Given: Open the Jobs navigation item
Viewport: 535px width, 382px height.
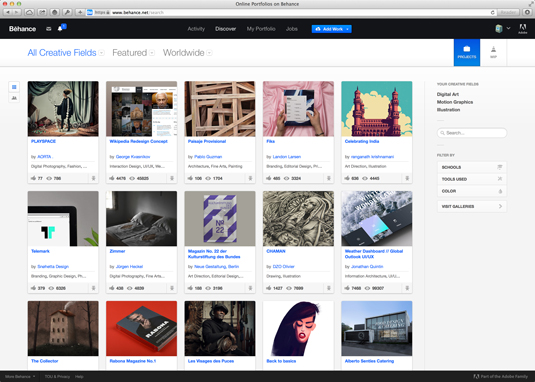Looking at the screenshot, I should [291, 29].
